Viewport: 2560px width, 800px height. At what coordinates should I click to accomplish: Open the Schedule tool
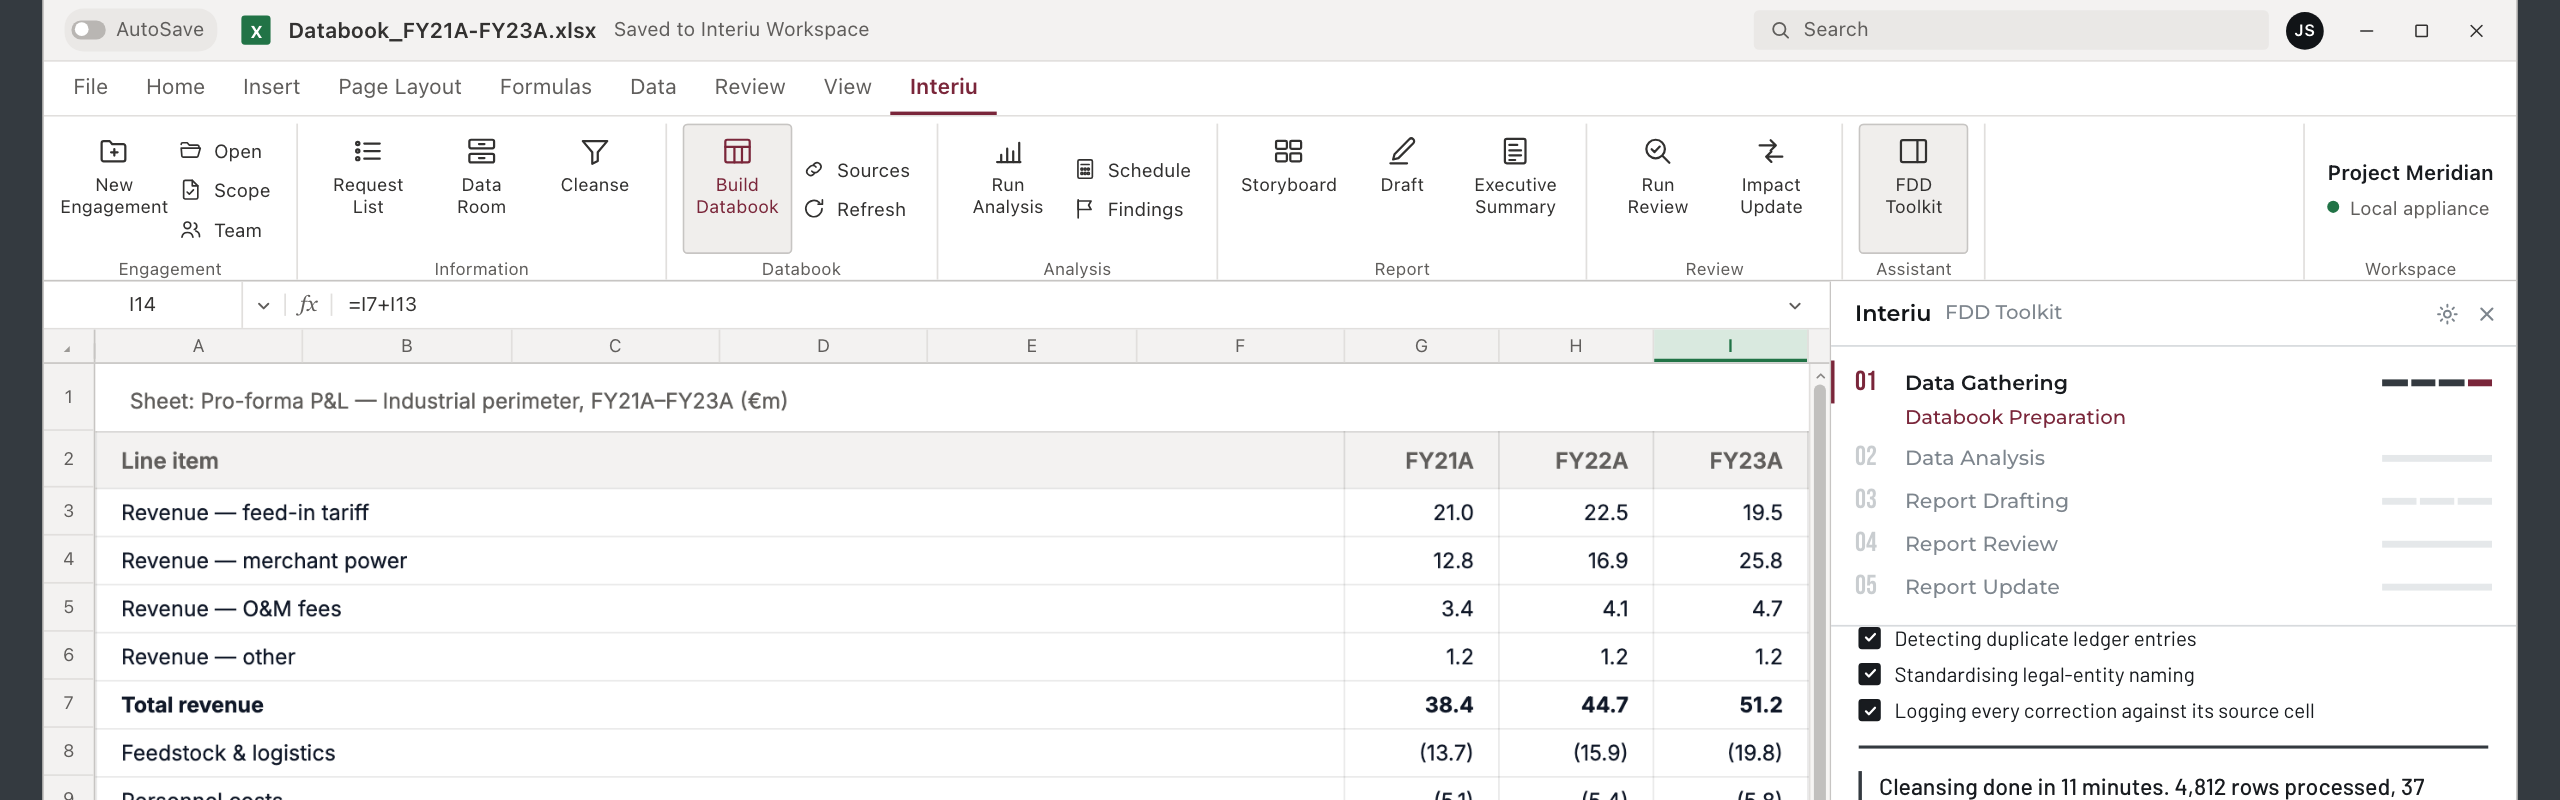1134,170
